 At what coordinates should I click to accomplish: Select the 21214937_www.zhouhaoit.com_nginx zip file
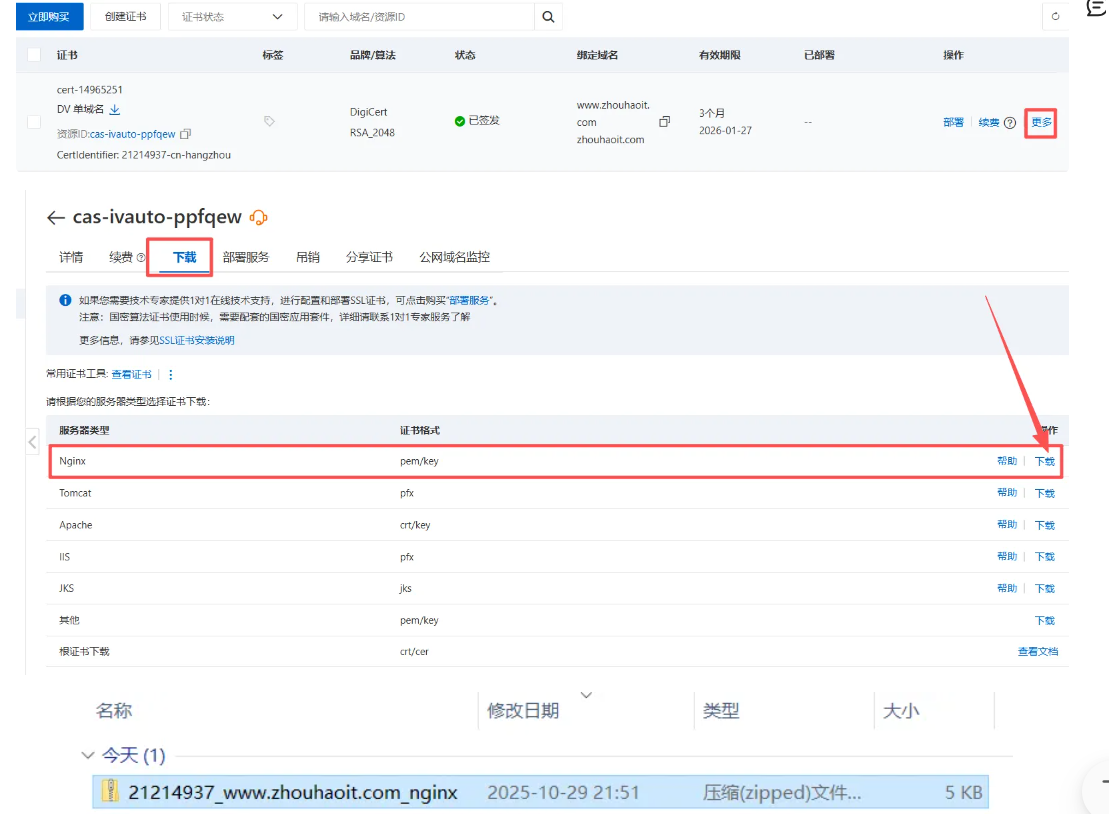coord(292,792)
